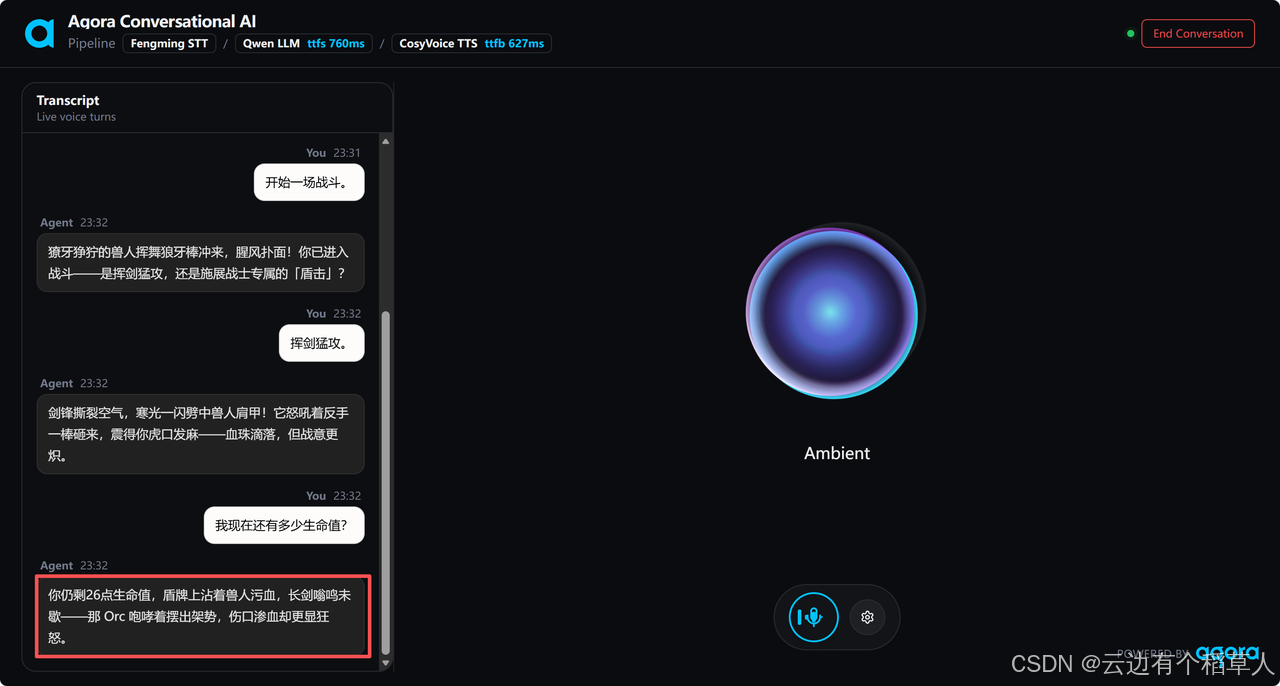Toggle the microphone mute button

click(813, 617)
